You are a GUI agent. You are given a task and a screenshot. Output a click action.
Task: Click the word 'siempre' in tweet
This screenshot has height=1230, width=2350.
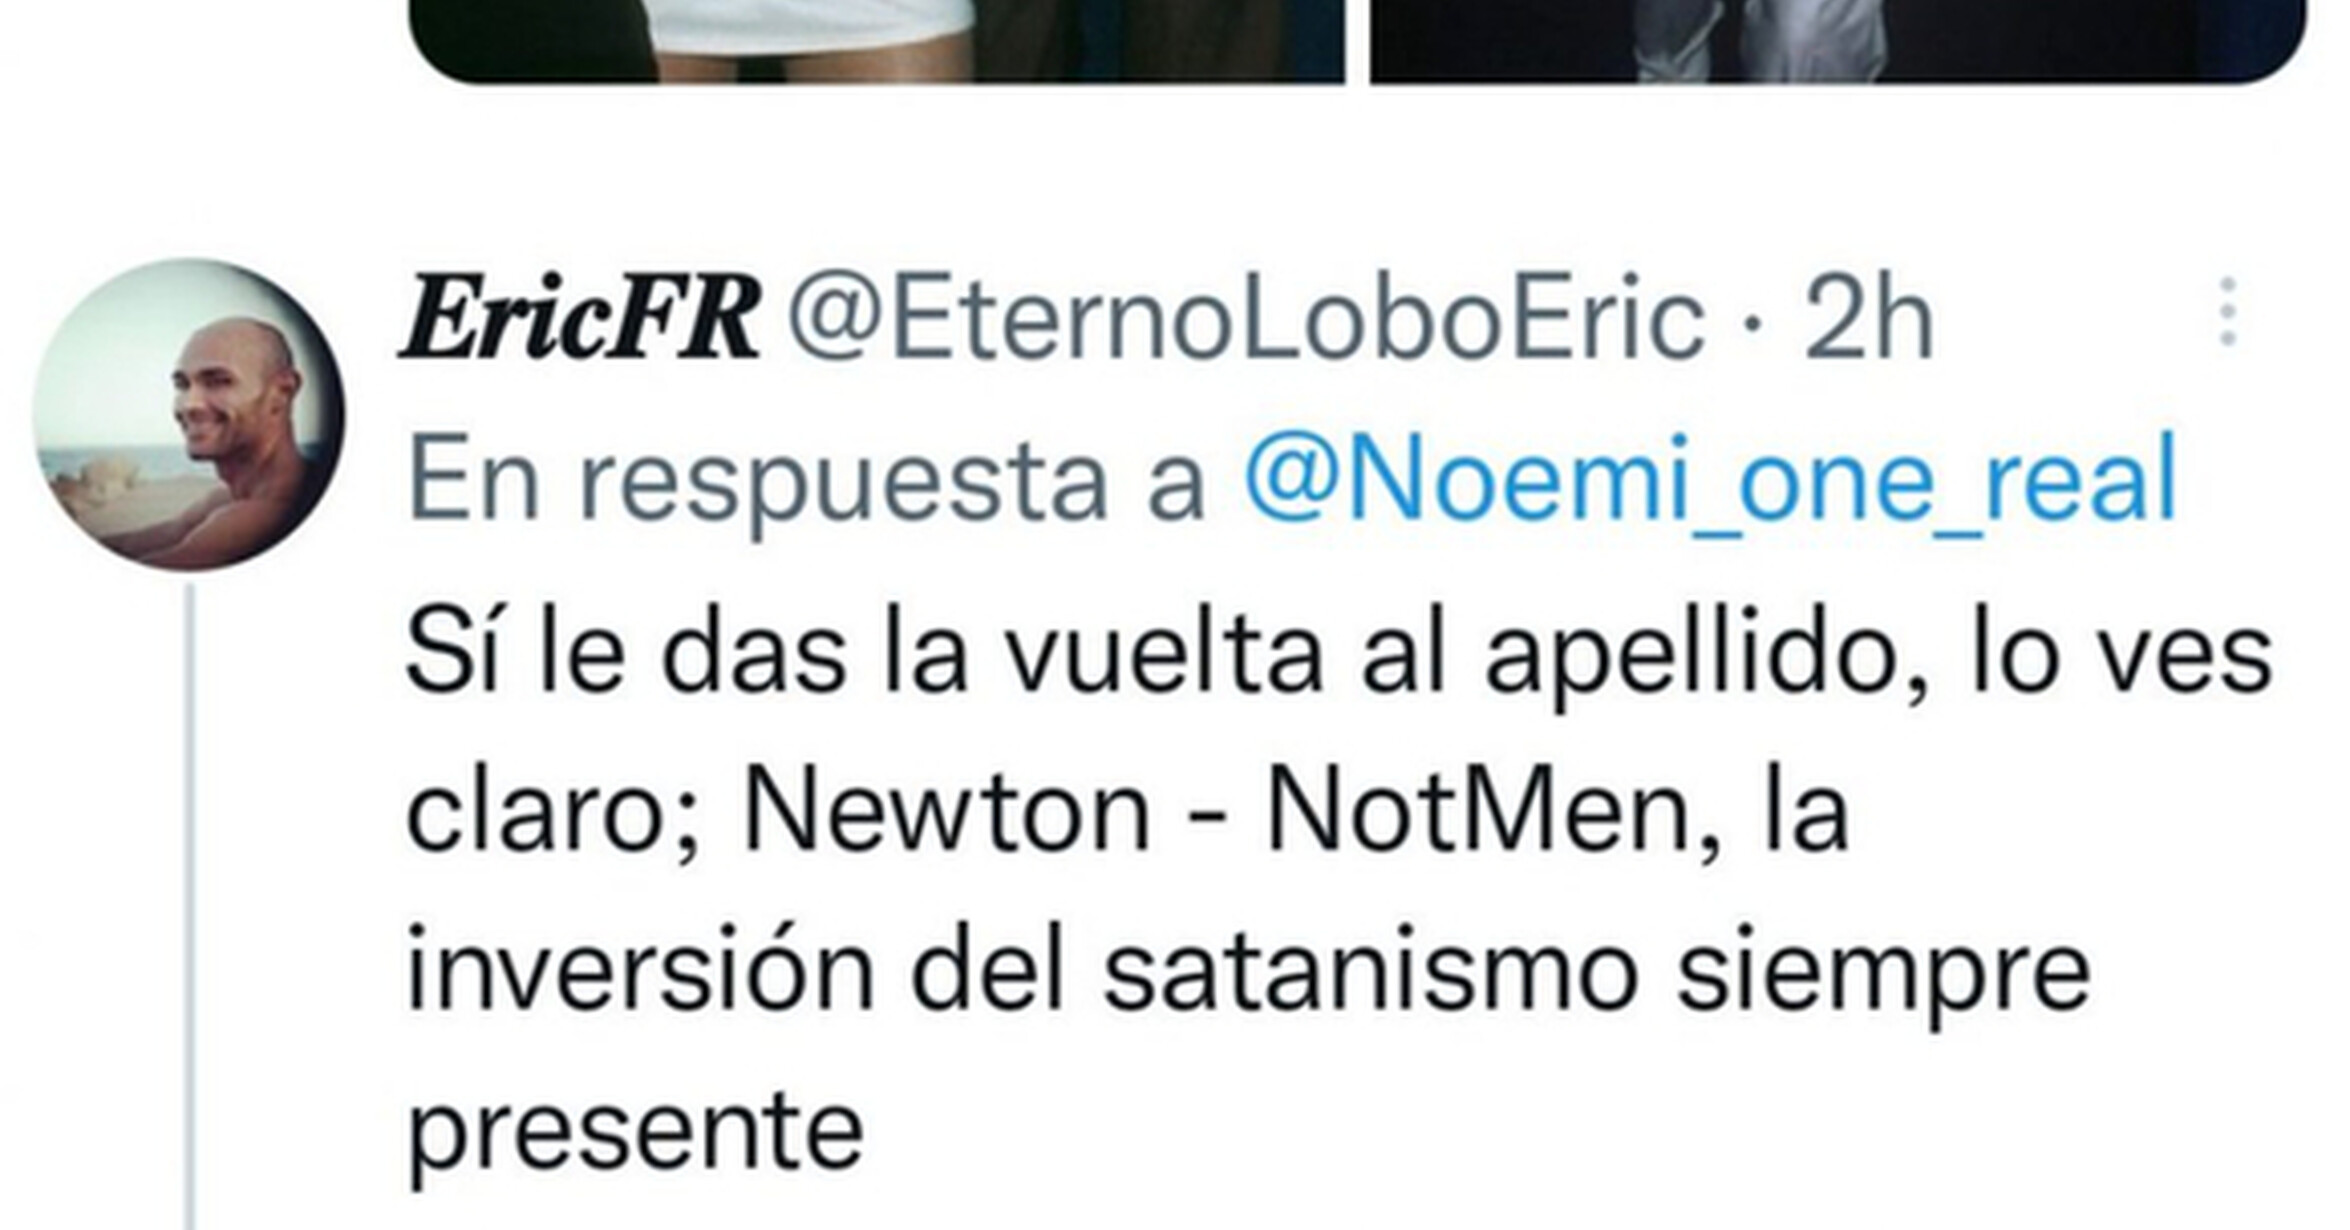(x=1884, y=974)
